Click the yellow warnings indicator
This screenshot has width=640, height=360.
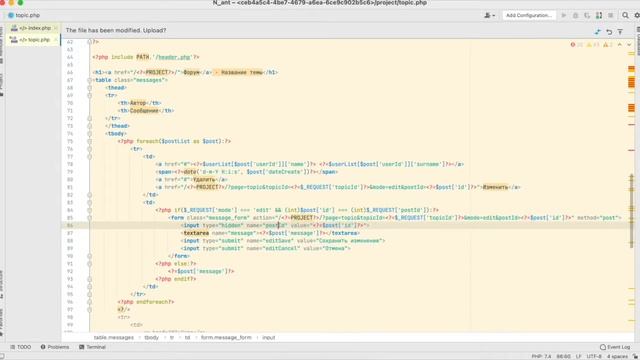593,44
